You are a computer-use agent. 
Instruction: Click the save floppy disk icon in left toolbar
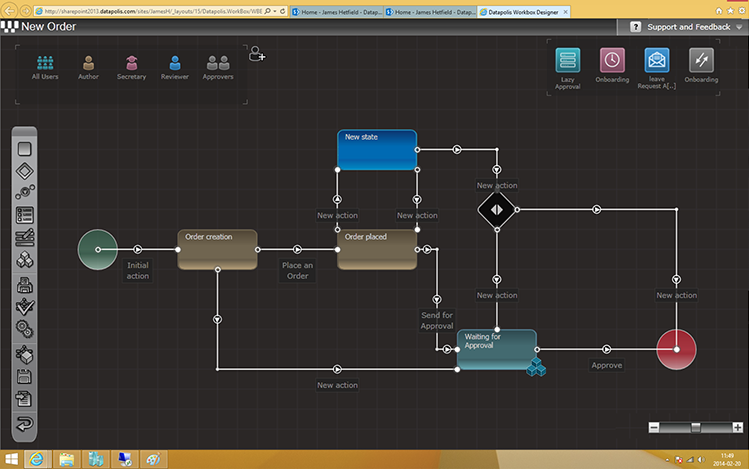point(24,376)
